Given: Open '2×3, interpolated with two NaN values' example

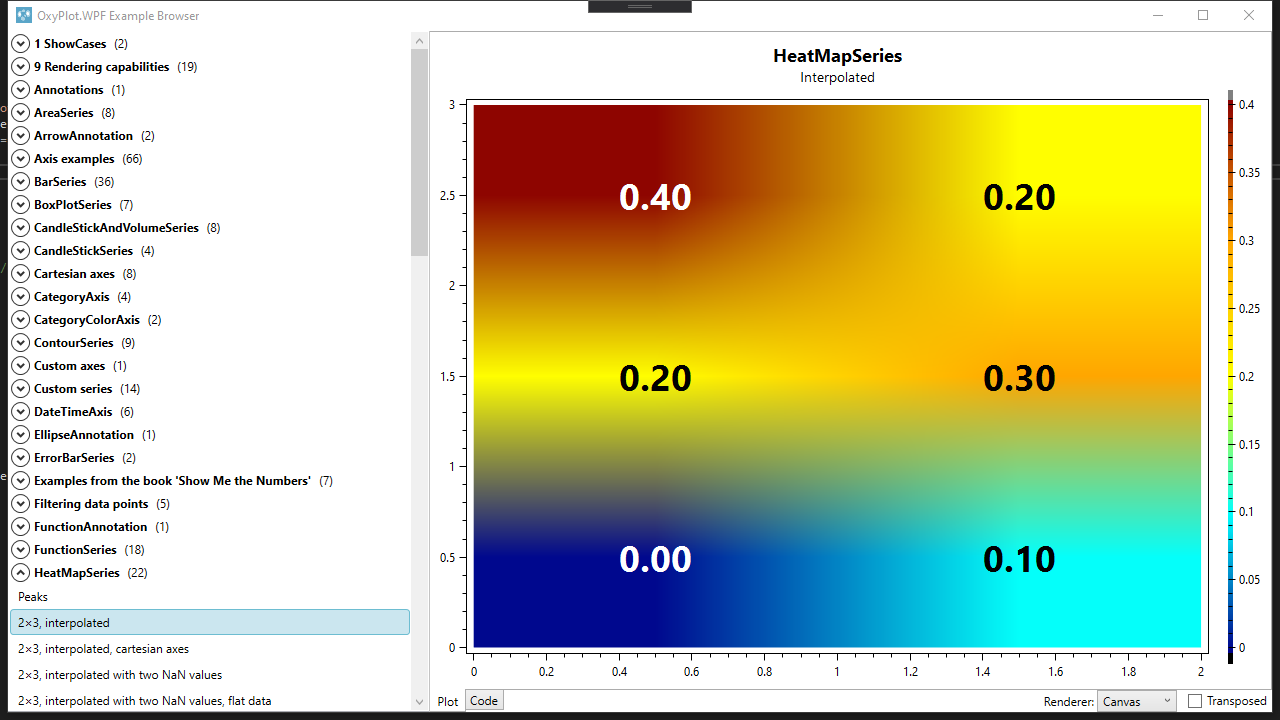Looking at the screenshot, I should (150, 674).
